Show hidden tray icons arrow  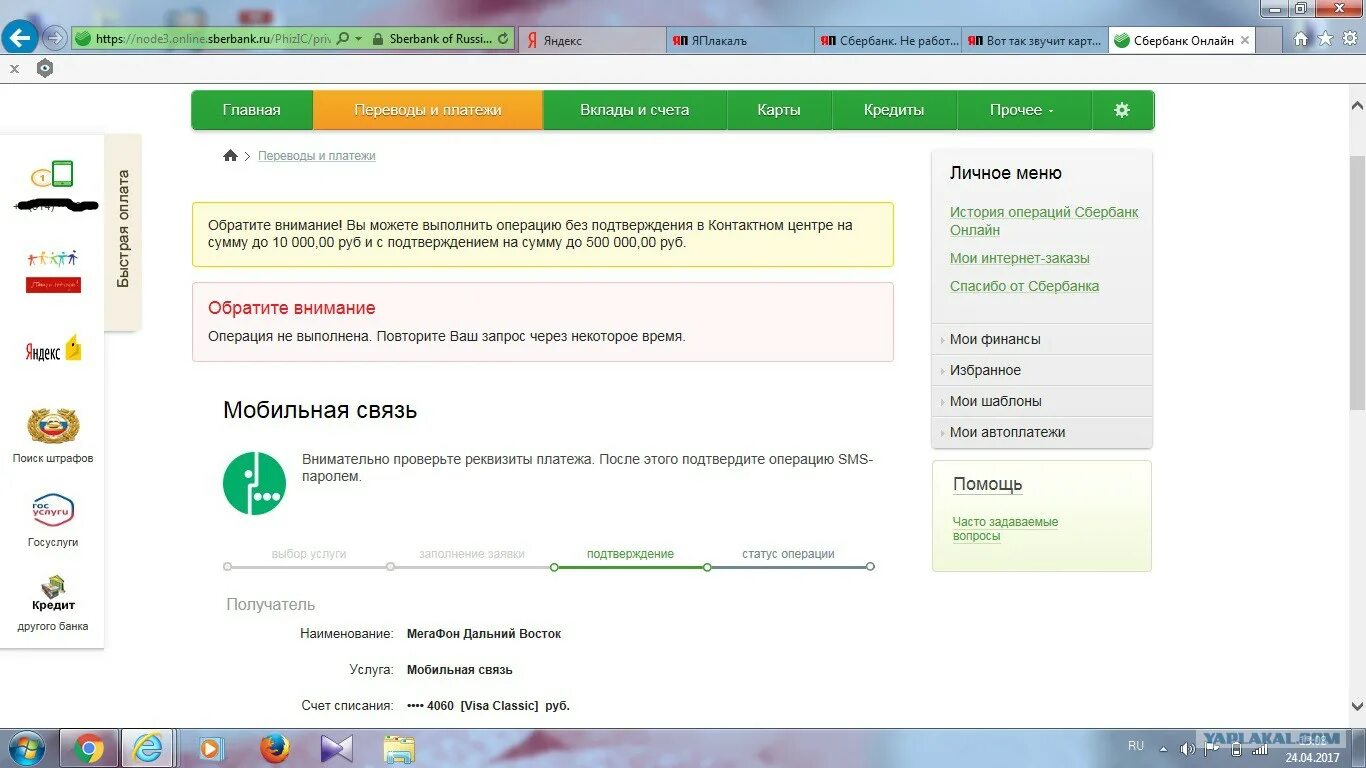click(1164, 748)
